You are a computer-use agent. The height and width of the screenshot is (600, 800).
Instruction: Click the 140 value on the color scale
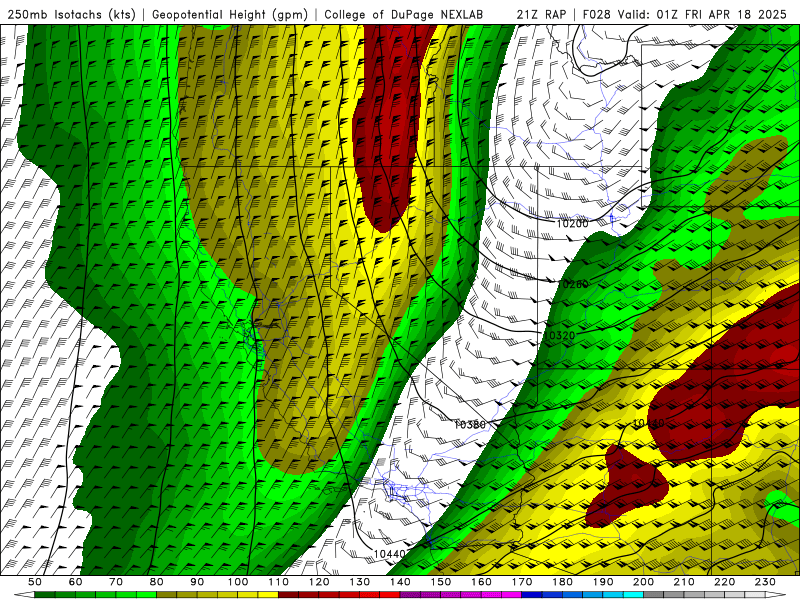(x=400, y=582)
